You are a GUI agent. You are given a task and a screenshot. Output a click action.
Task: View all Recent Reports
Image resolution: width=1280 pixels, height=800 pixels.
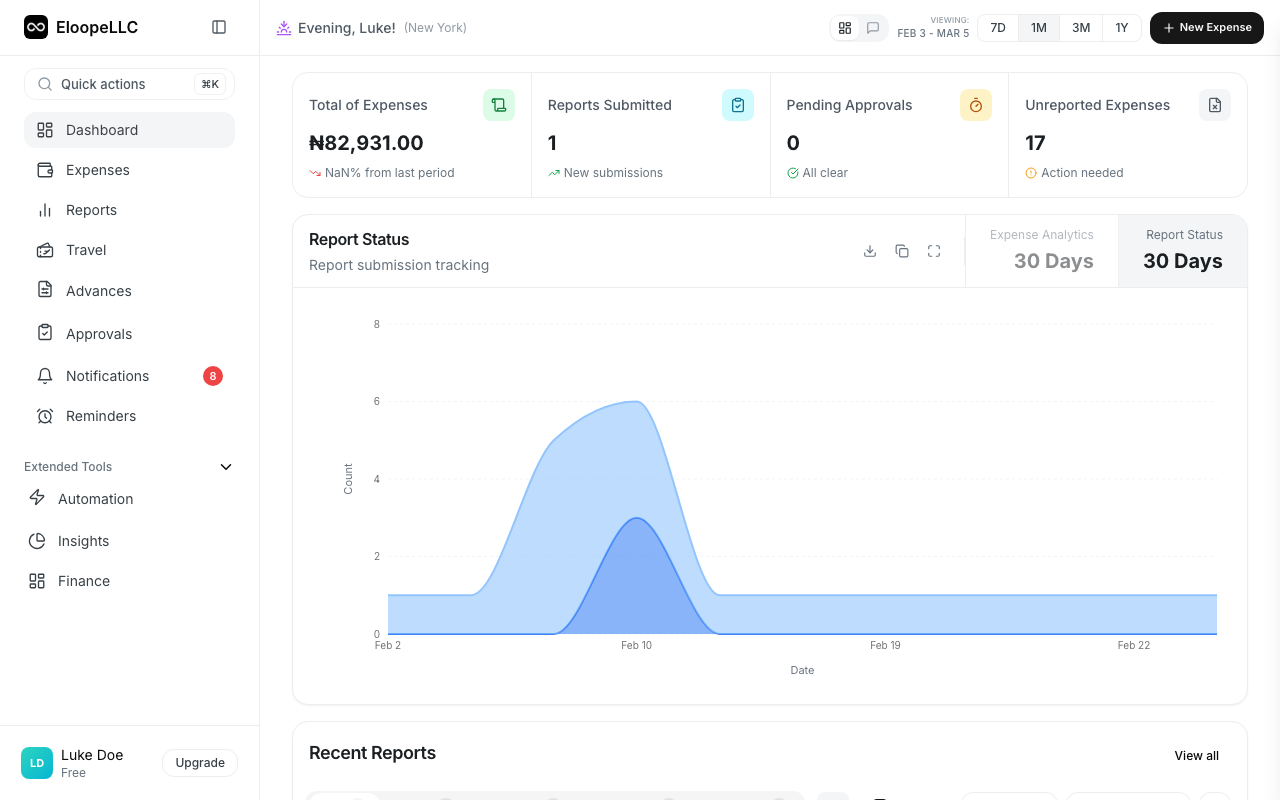(x=1196, y=756)
